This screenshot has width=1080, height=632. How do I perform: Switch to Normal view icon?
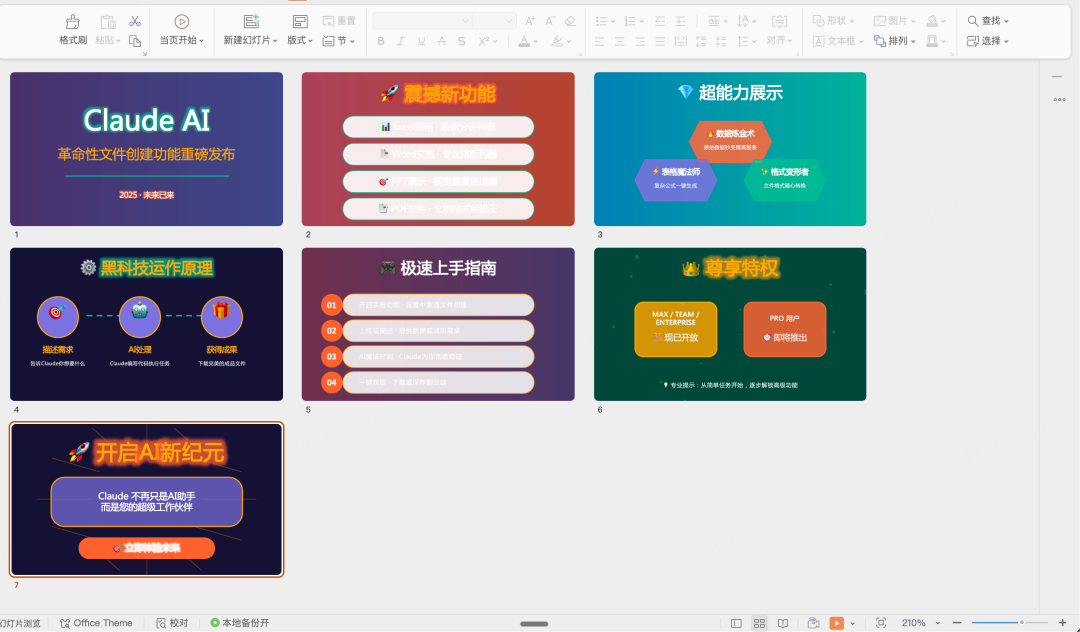pos(736,623)
